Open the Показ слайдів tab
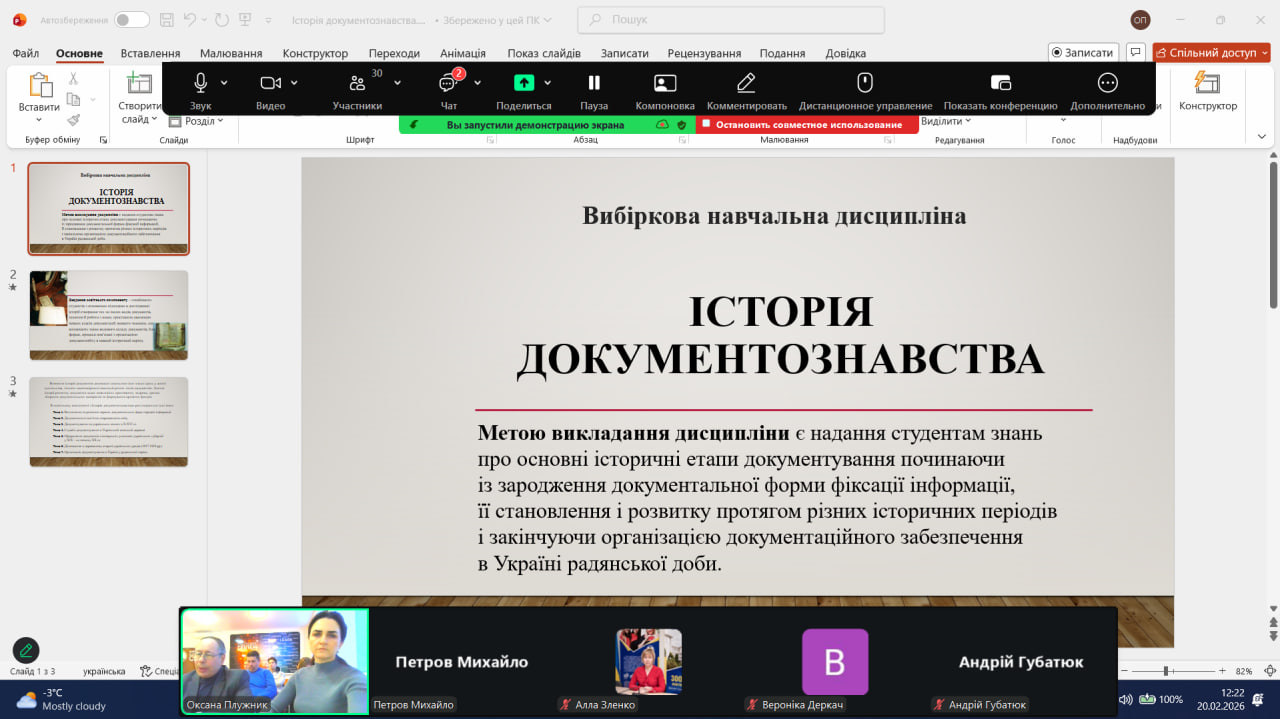This screenshot has width=1280, height=719. click(544, 53)
